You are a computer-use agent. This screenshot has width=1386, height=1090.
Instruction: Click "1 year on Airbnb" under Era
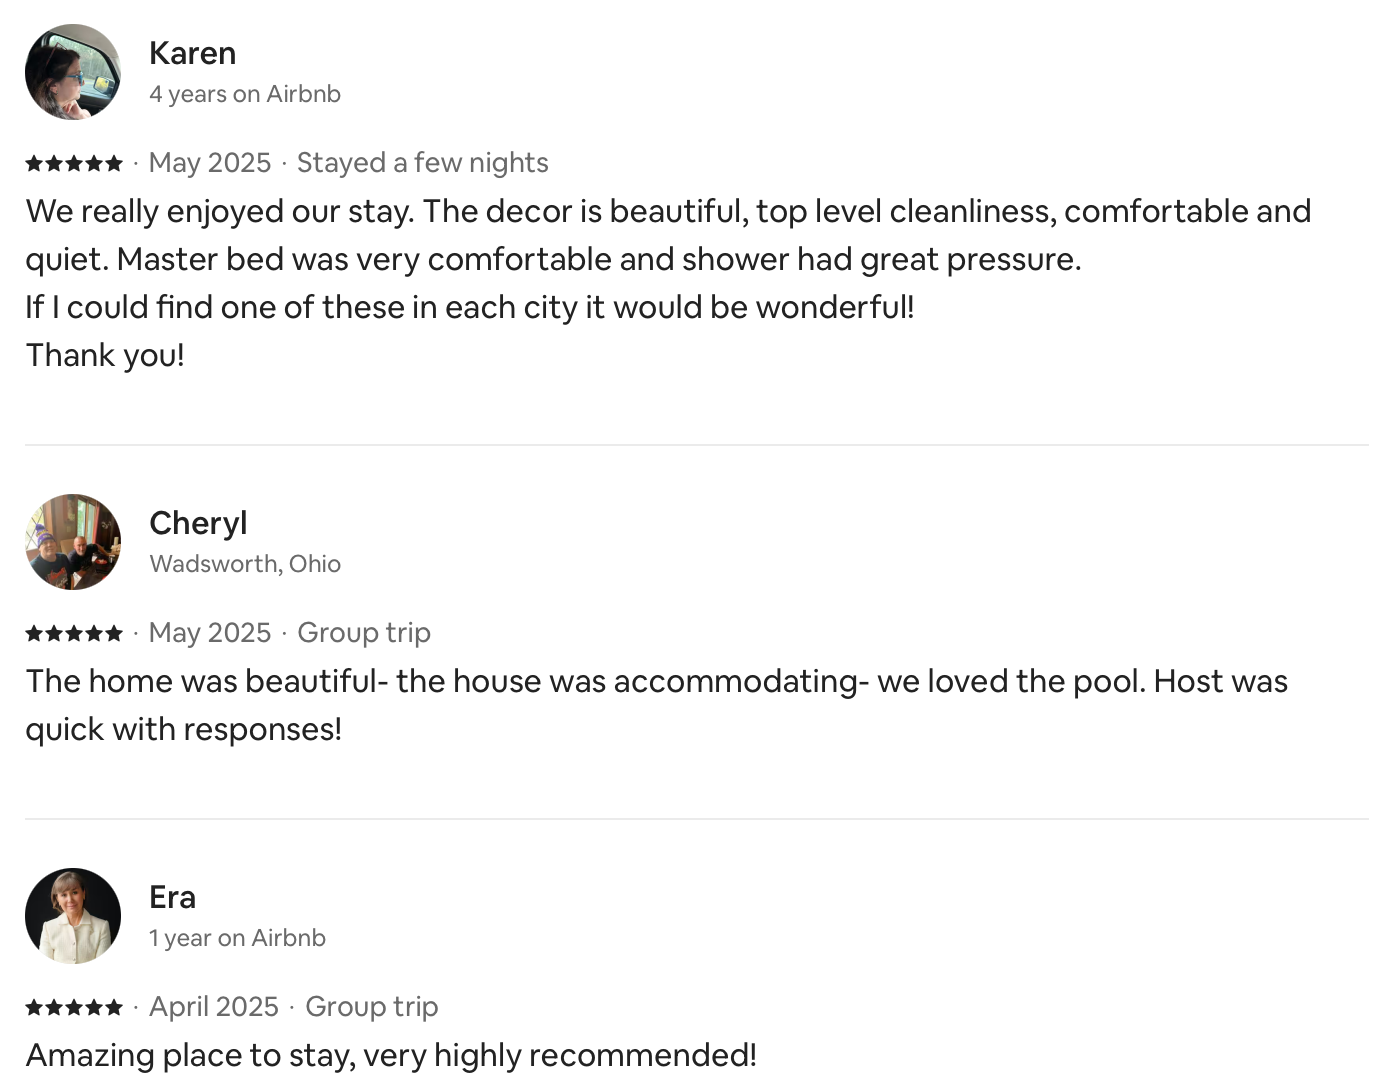pyautogui.click(x=237, y=938)
